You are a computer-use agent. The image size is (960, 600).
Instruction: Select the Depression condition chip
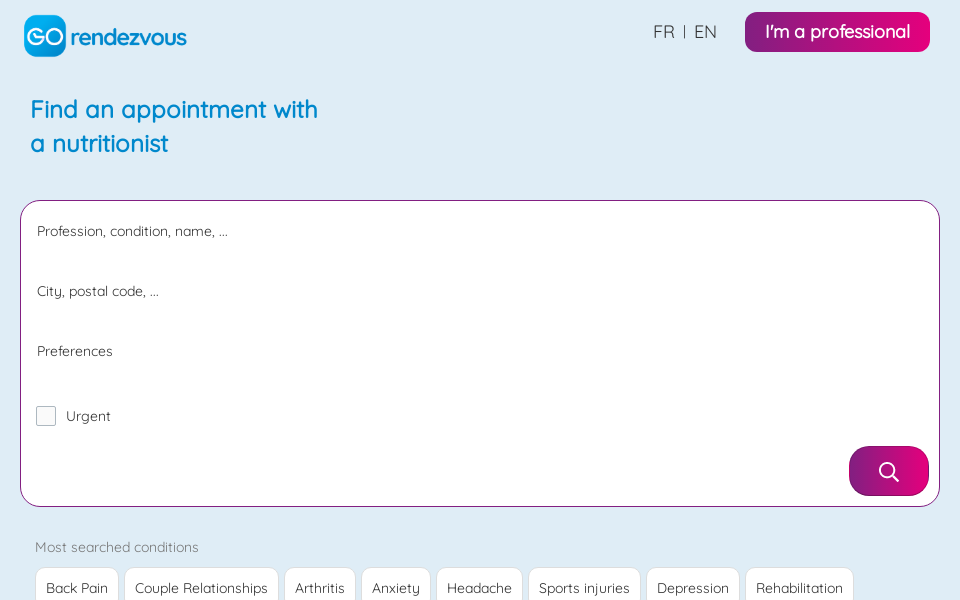693,587
